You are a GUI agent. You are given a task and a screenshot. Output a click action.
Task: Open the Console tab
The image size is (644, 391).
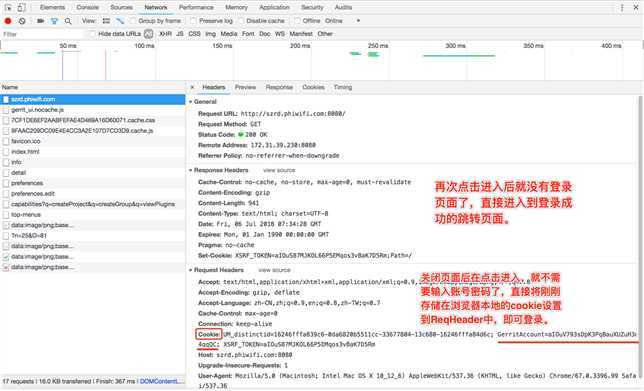point(87,7)
